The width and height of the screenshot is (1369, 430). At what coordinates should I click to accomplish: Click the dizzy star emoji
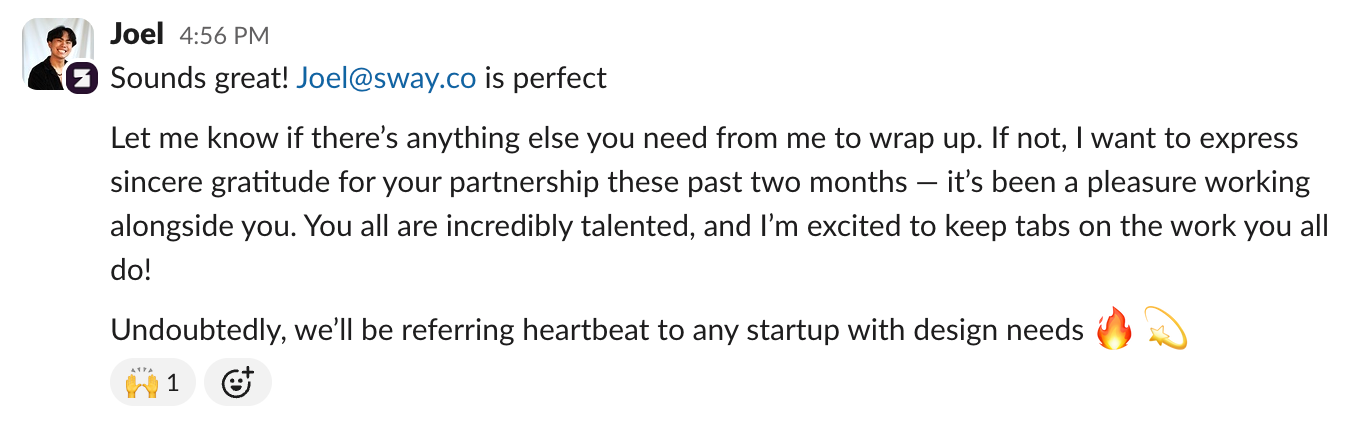point(1164,329)
